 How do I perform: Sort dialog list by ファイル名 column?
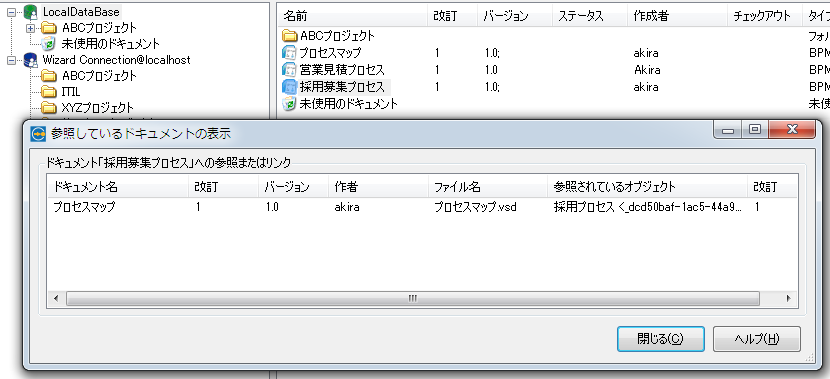488,187
